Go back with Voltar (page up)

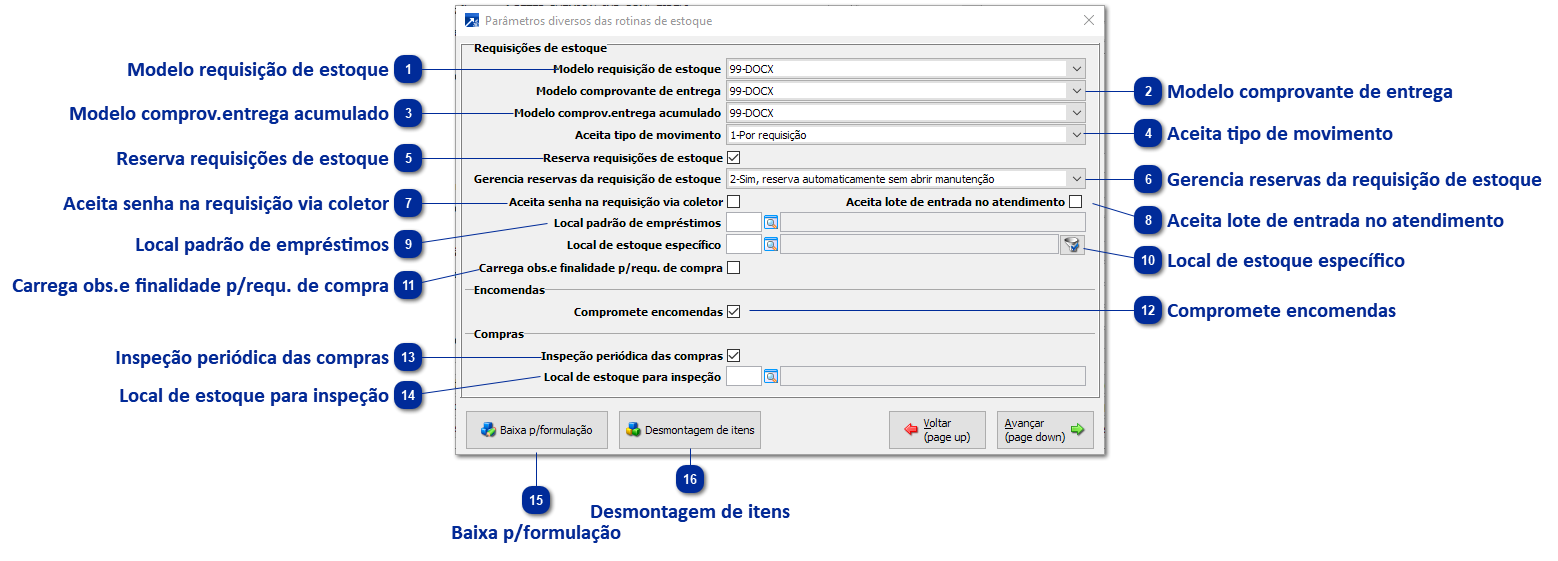tap(937, 430)
